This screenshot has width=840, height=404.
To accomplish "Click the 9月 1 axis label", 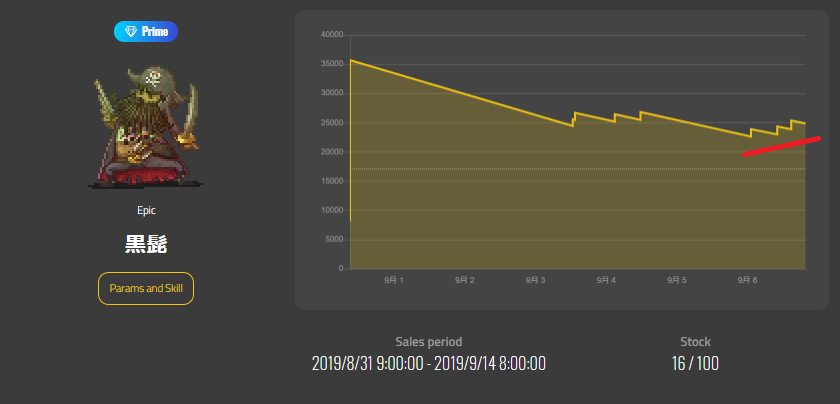I will (394, 280).
